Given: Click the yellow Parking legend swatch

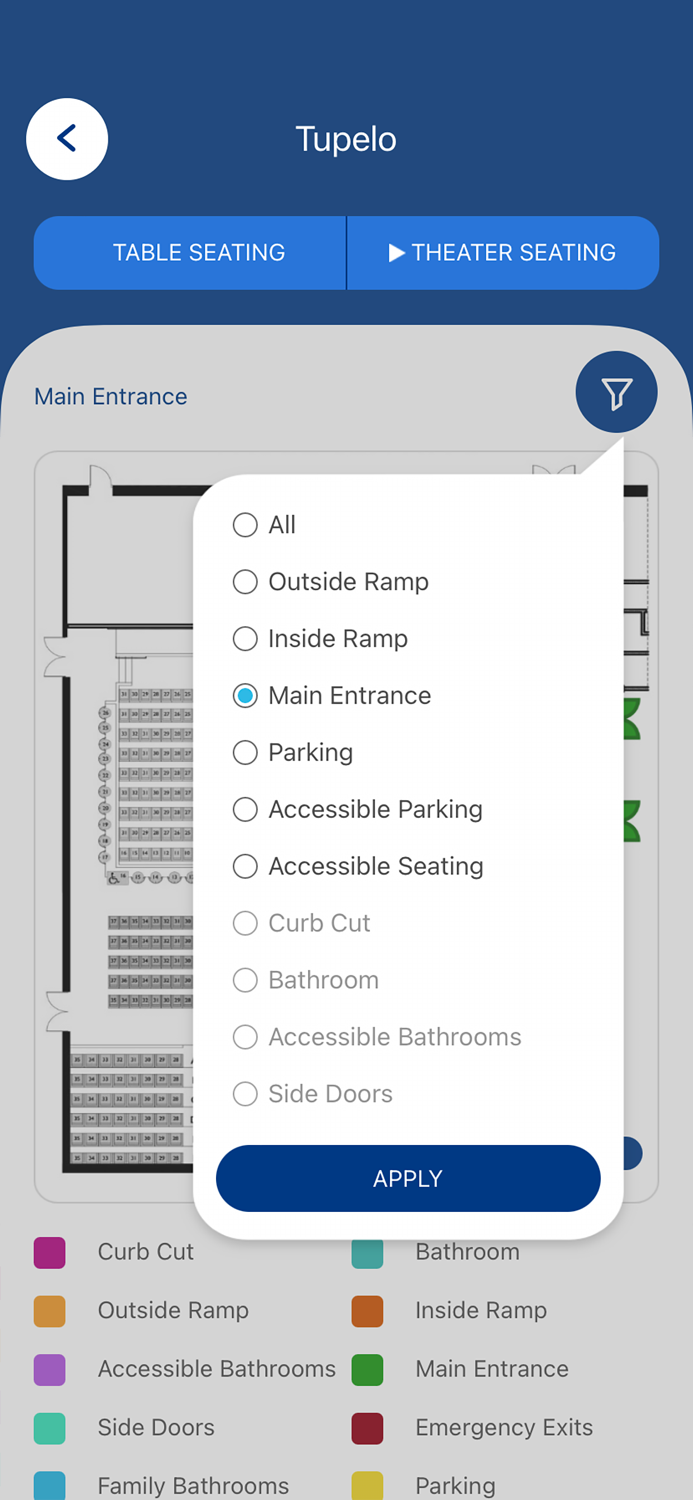Looking at the screenshot, I should click(368, 1487).
